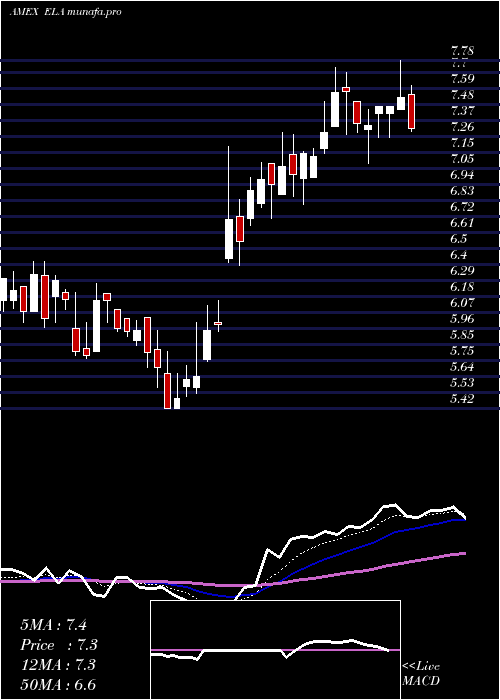Click the <<Live MACD label
Screen dimensions: 500x700
[421, 674]
